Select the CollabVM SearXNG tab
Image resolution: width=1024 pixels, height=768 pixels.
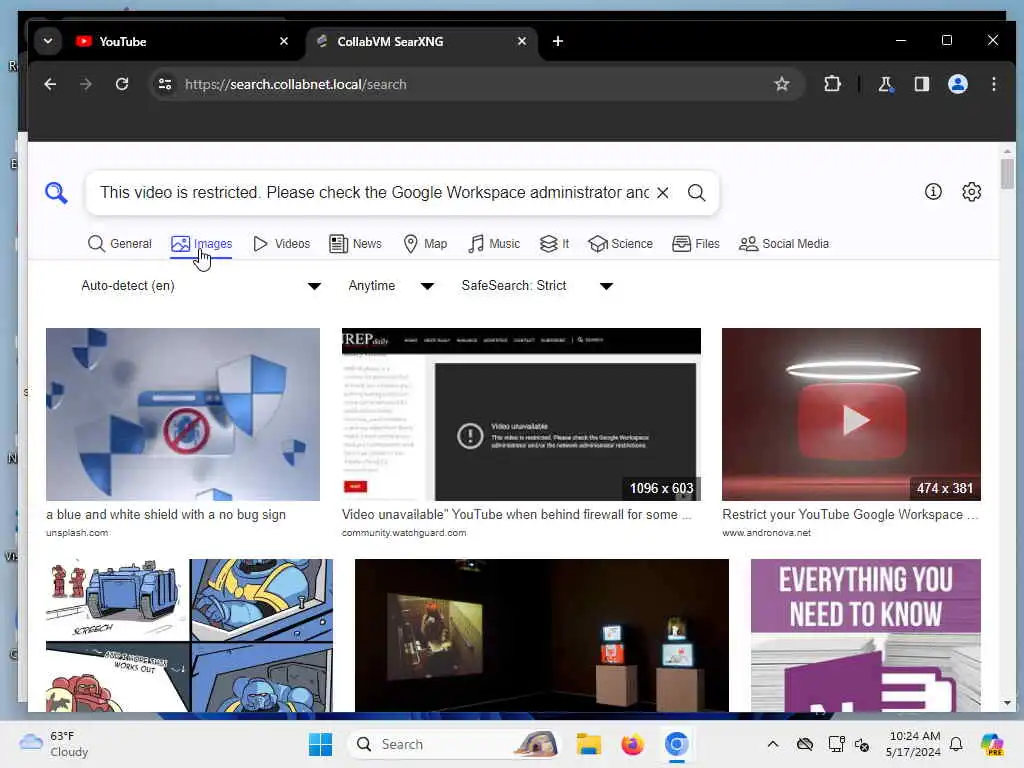point(421,41)
